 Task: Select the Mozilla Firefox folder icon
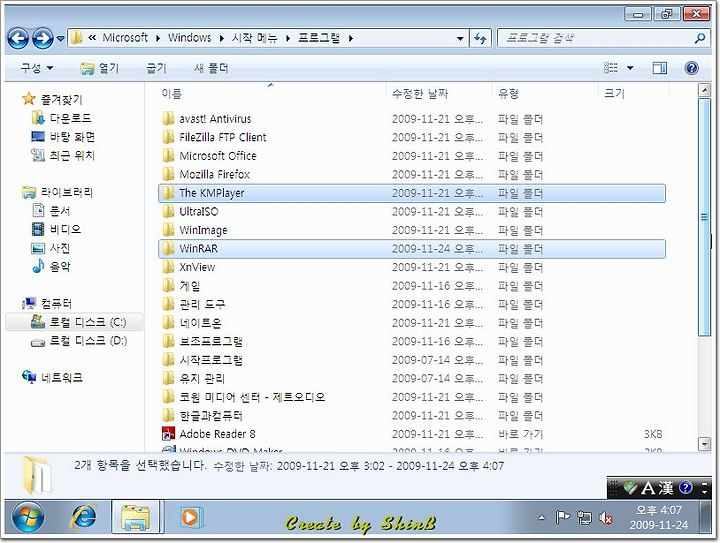coord(168,174)
